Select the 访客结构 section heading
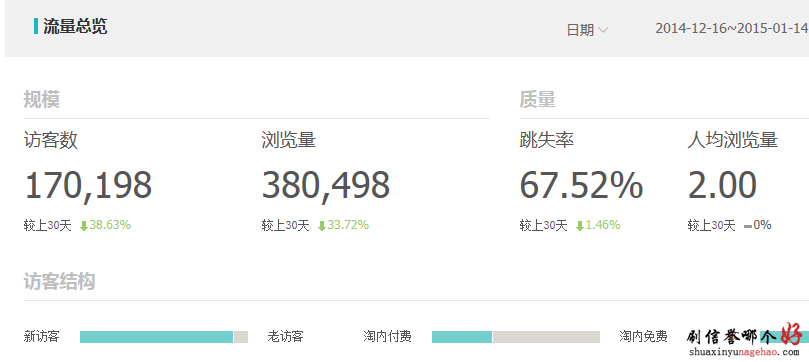 click(x=59, y=282)
